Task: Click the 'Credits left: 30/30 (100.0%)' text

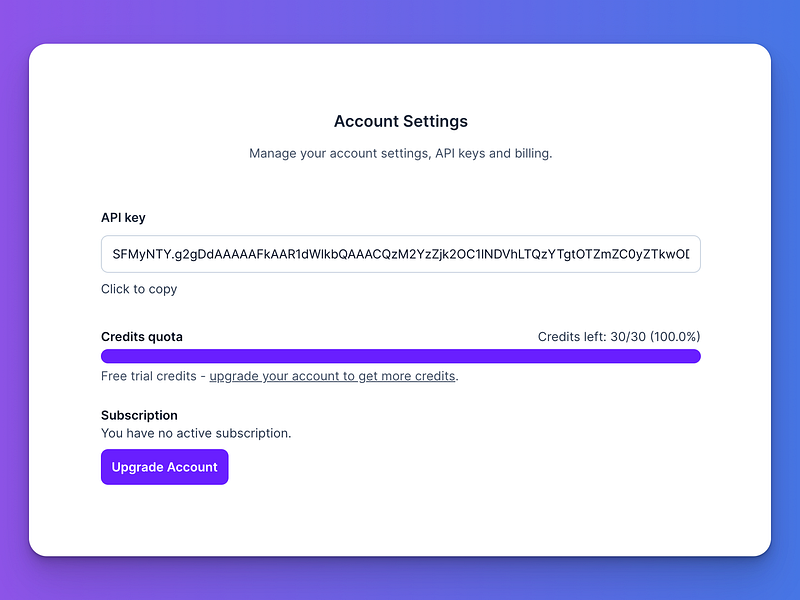Action: tap(619, 337)
